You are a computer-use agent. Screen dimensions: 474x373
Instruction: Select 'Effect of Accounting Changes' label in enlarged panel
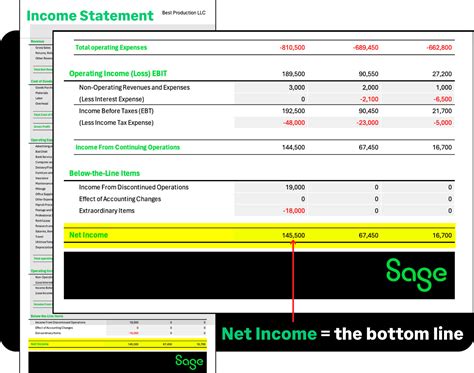click(120, 199)
